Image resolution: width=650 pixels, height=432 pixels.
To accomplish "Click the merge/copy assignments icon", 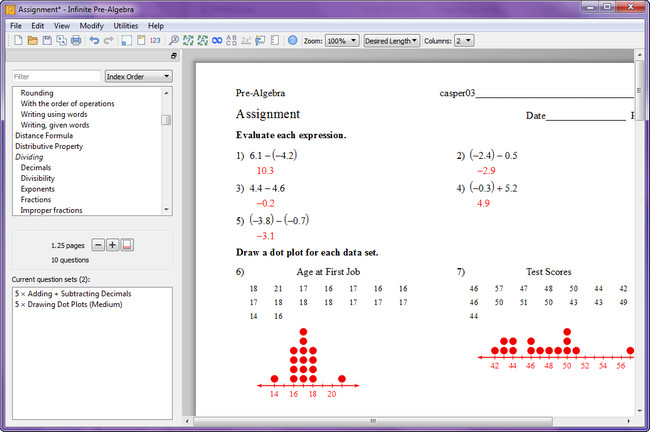I will coord(61,40).
